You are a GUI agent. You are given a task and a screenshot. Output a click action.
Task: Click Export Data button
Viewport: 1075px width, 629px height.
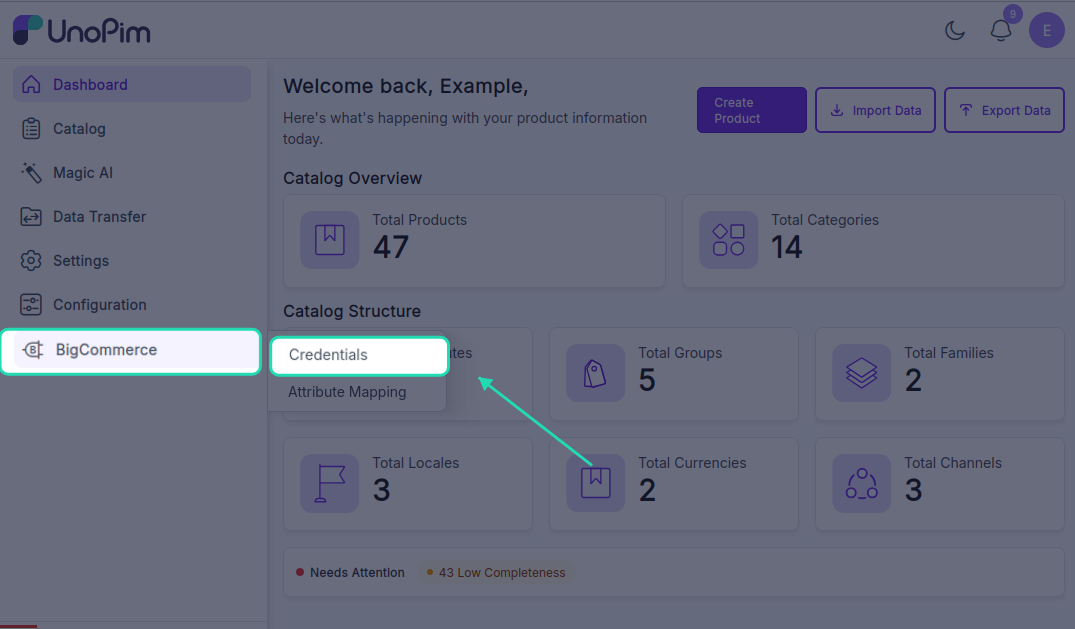coord(1004,110)
